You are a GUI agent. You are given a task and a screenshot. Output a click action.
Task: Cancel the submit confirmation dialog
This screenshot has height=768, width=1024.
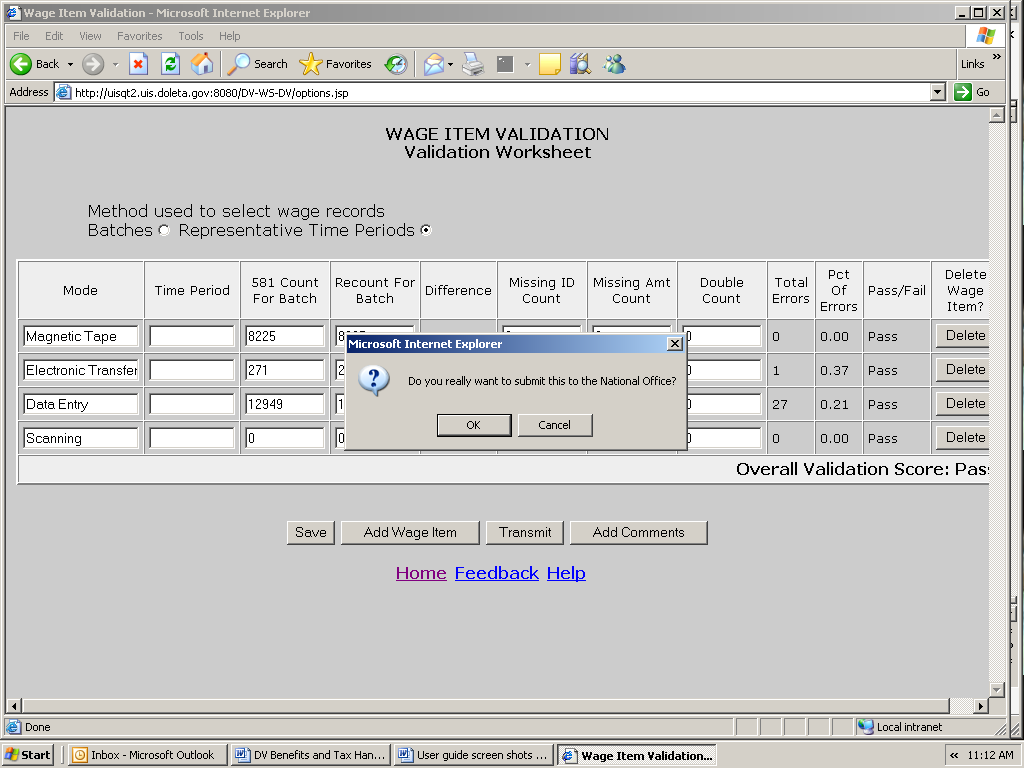[x=555, y=425]
